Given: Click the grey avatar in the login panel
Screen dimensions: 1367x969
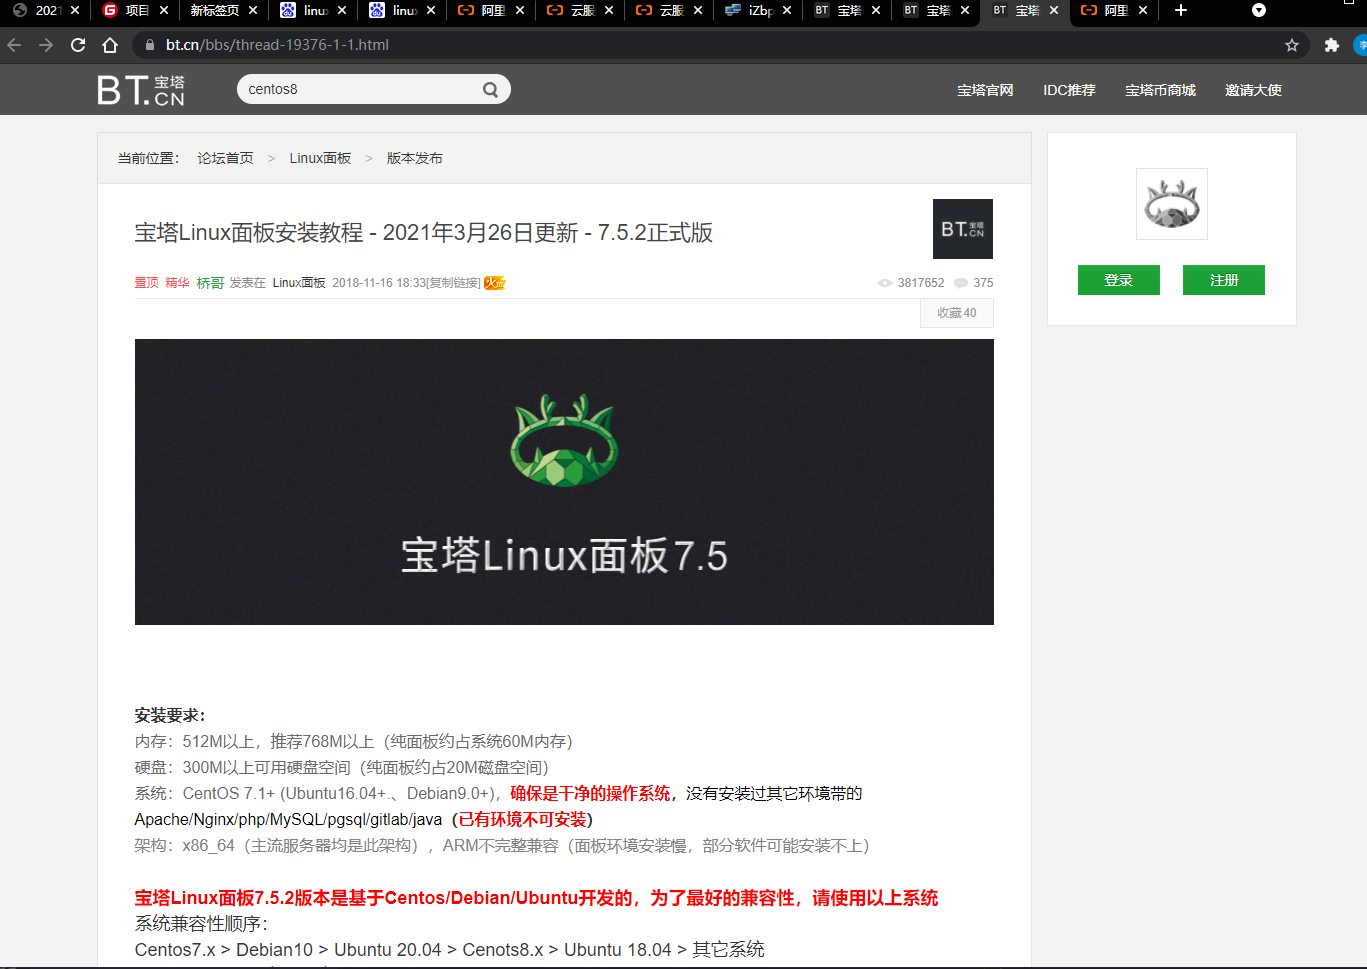Looking at the screenshot, I should click(1172, 204).
